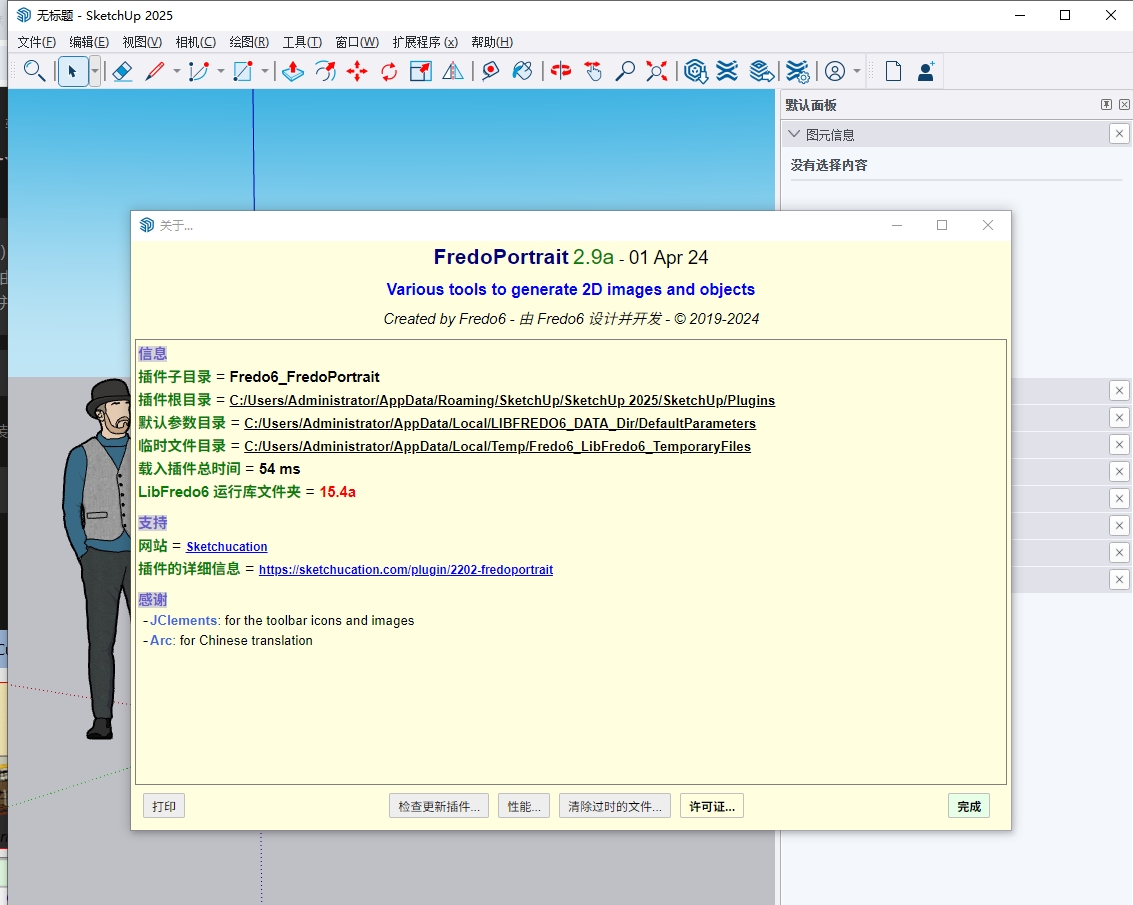Select the Eraser tool
The image size is (1133, 905).
[122, 71]
